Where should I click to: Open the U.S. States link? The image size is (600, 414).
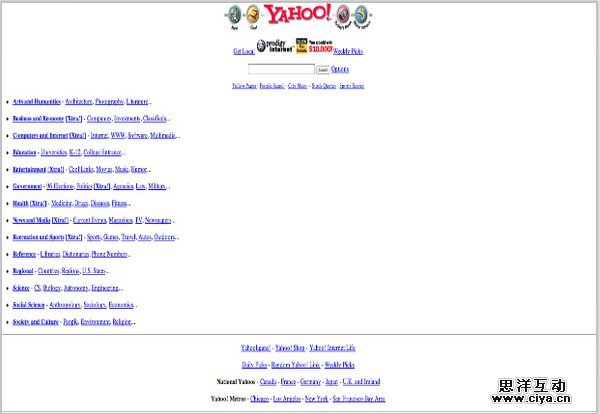tap(94, 271)
